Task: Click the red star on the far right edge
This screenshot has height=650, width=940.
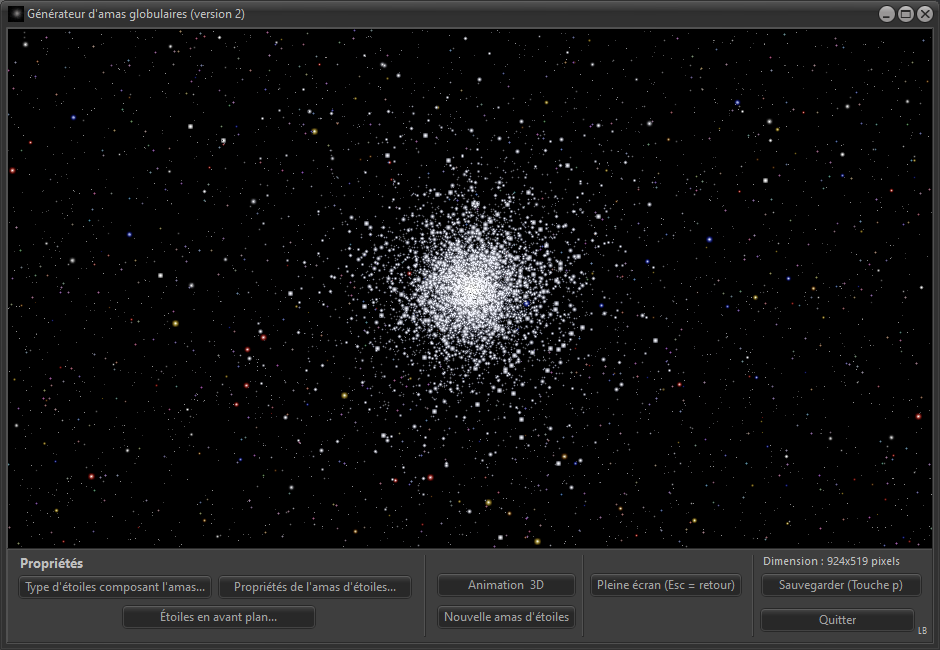Action: 918,416
